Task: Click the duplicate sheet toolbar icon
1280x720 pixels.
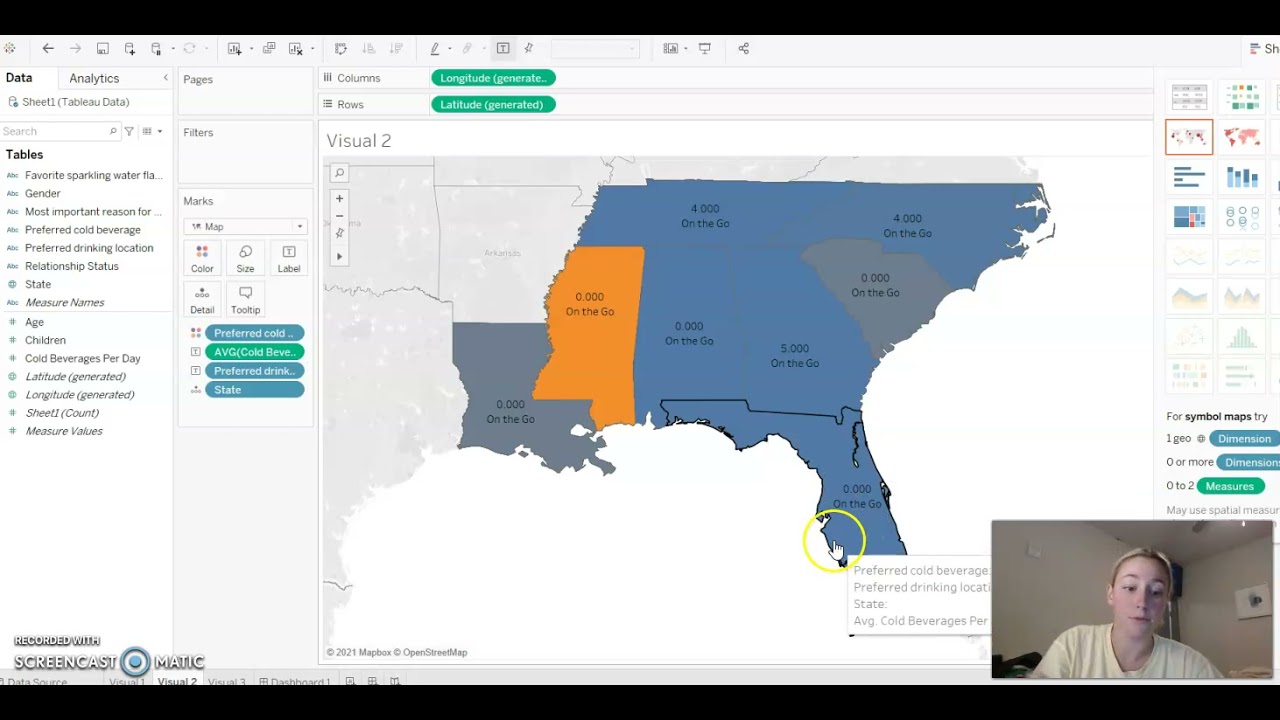Action: point(269,48)
